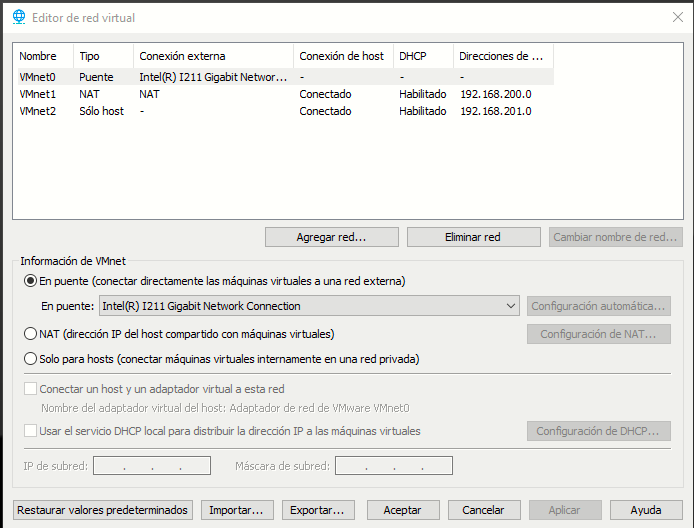Select the 'Solo para hosts' radio option
The width and height of the screenshot is (694, 528).
tap(30, 359)
